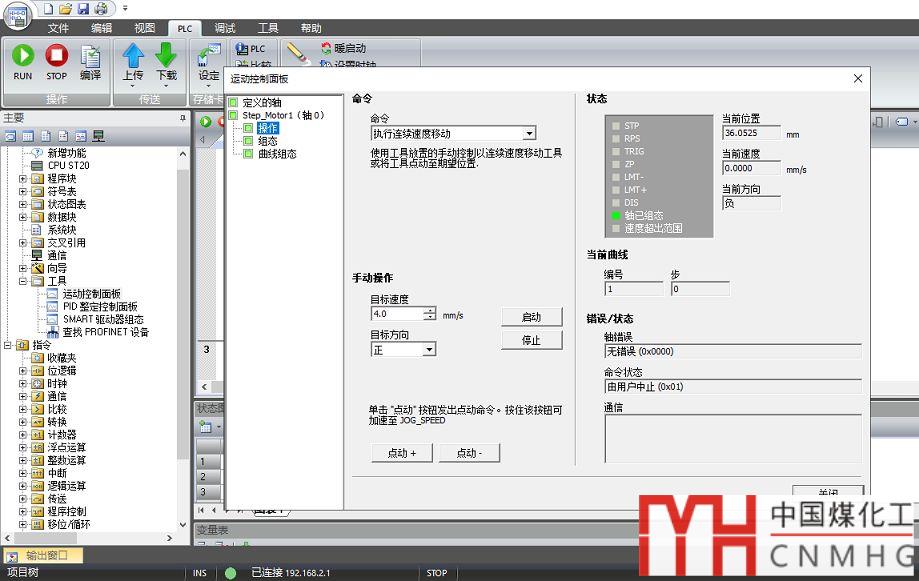The height and width of the screenshot is (581, 919).
Task: Click the 输出窗口 tab at bottom
Action: click(43, 555)
